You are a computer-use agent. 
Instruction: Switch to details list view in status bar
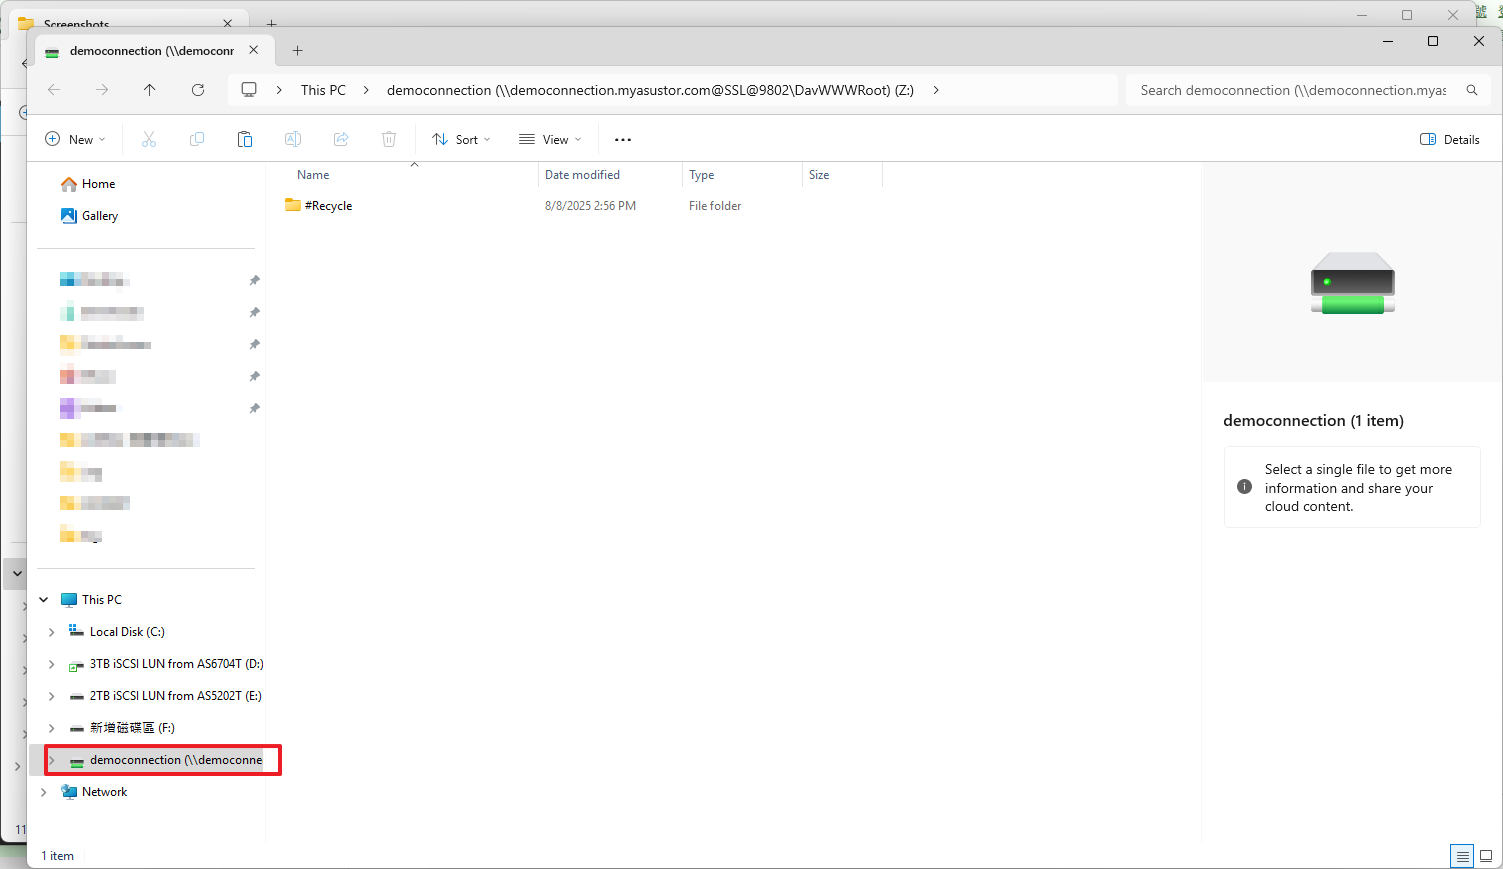tap(1462, 856)
